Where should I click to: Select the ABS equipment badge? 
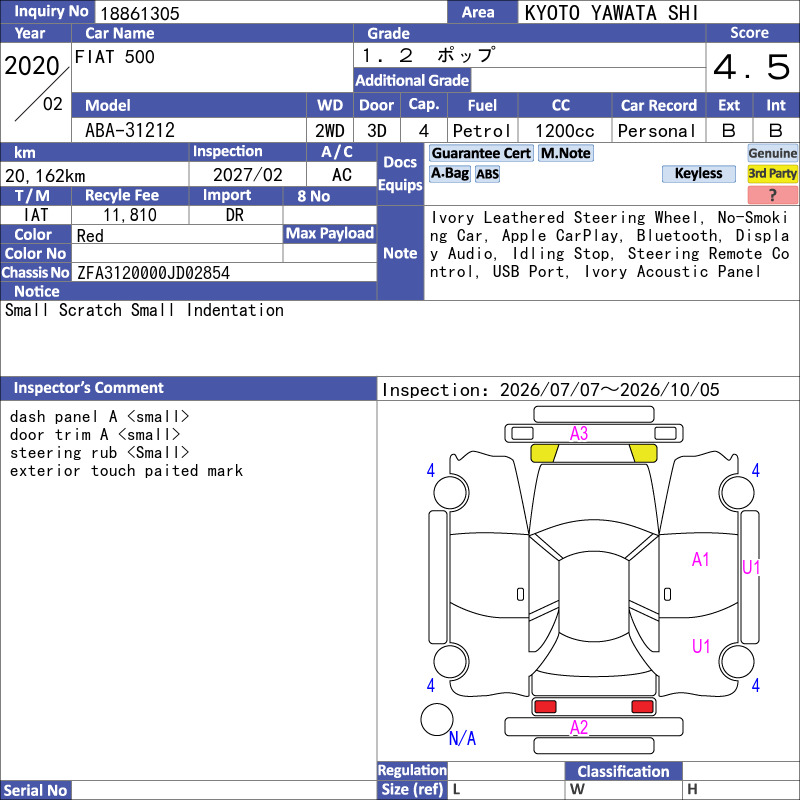487,174
